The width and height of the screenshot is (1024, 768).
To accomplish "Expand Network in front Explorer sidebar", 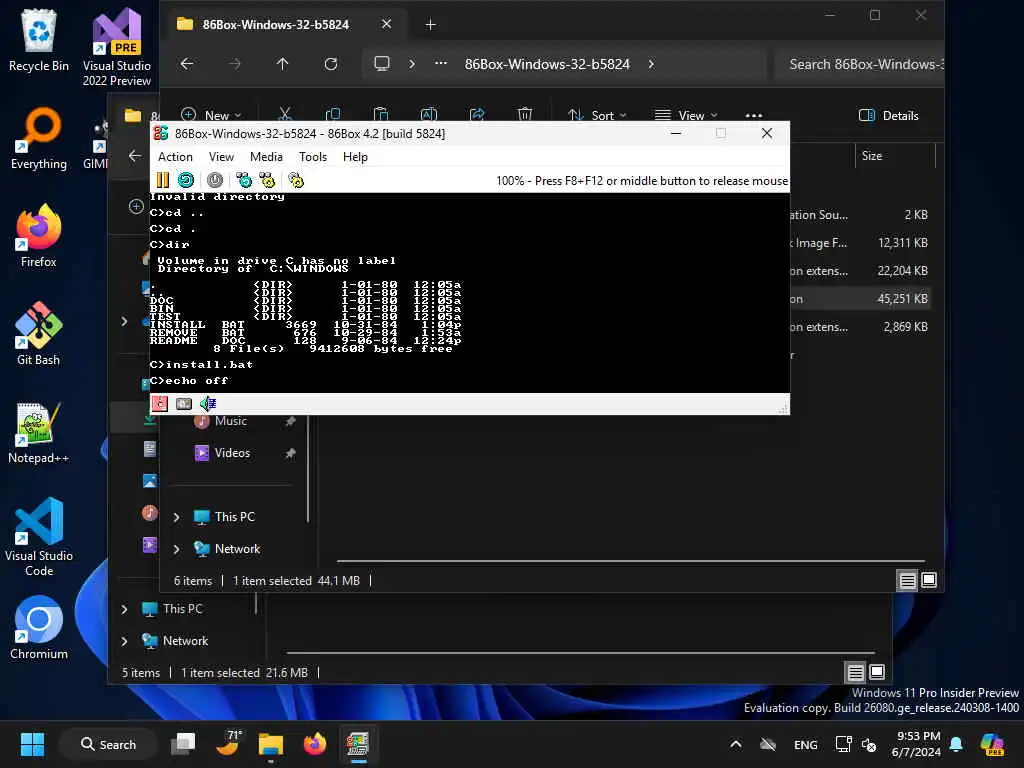I will click(x=176, y=549).
